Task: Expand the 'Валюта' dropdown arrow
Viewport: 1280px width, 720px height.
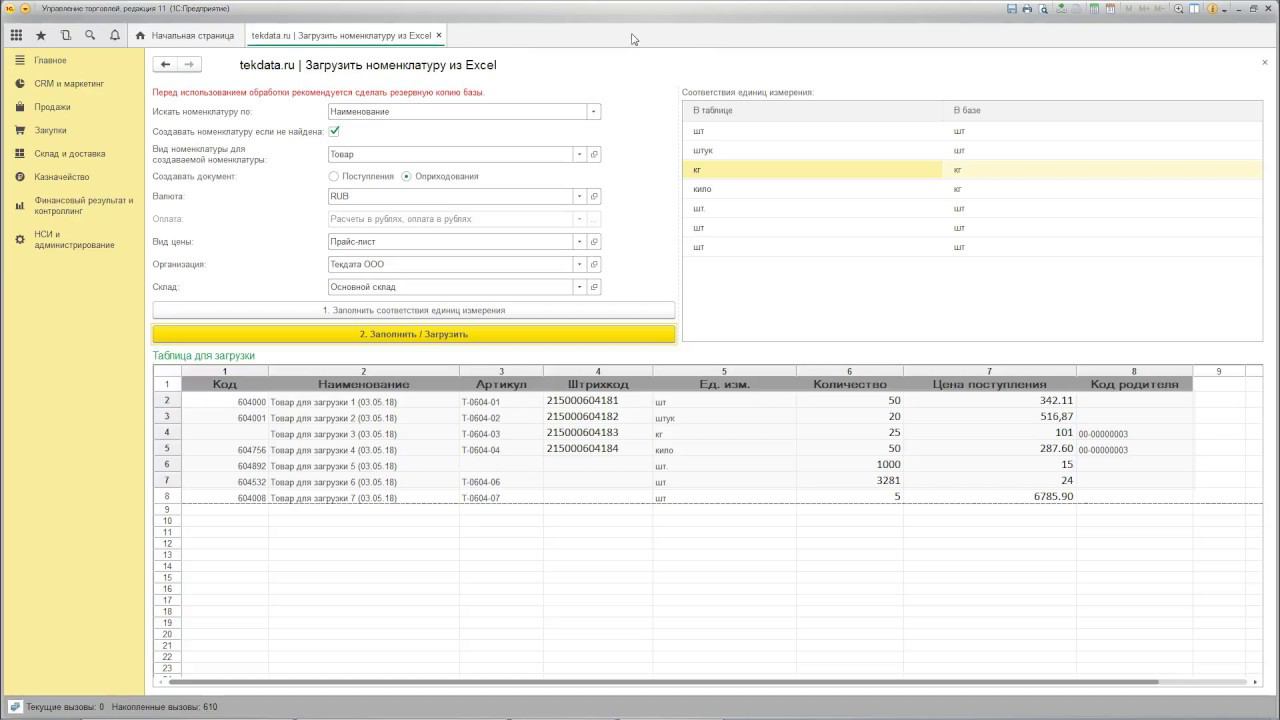Action: pyautogui.click(x=578, y=196)
